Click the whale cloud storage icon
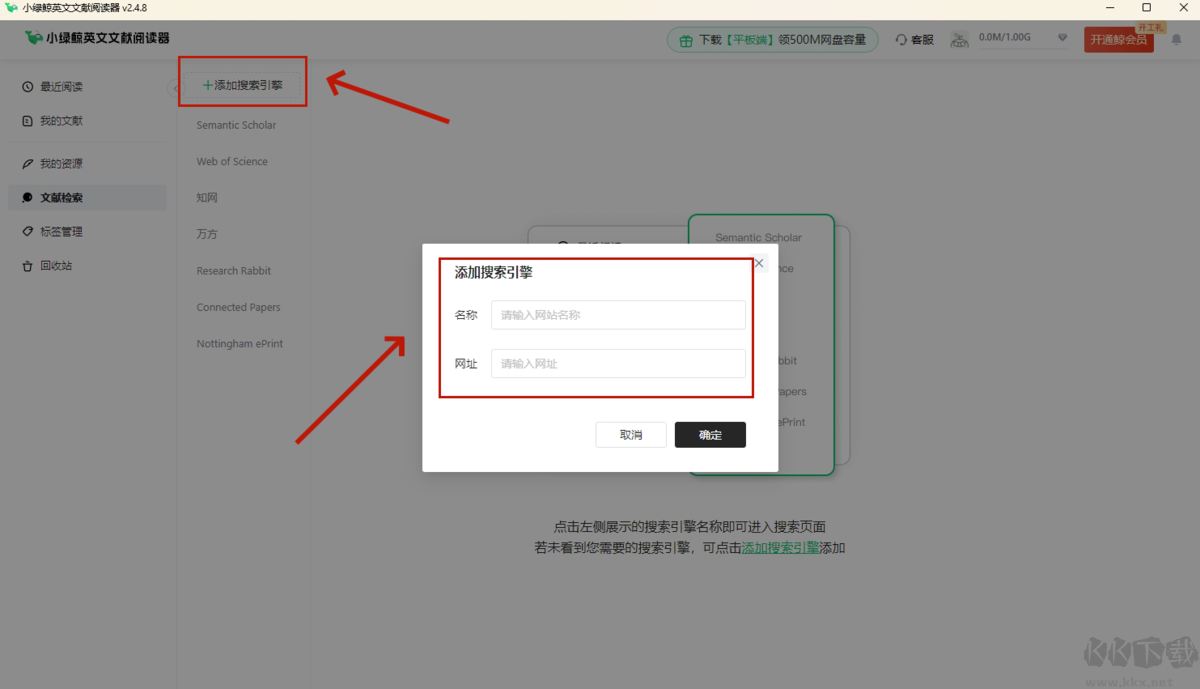Image resolution: width=1200 pixels, height=689 pixels. tap(959, 39)
